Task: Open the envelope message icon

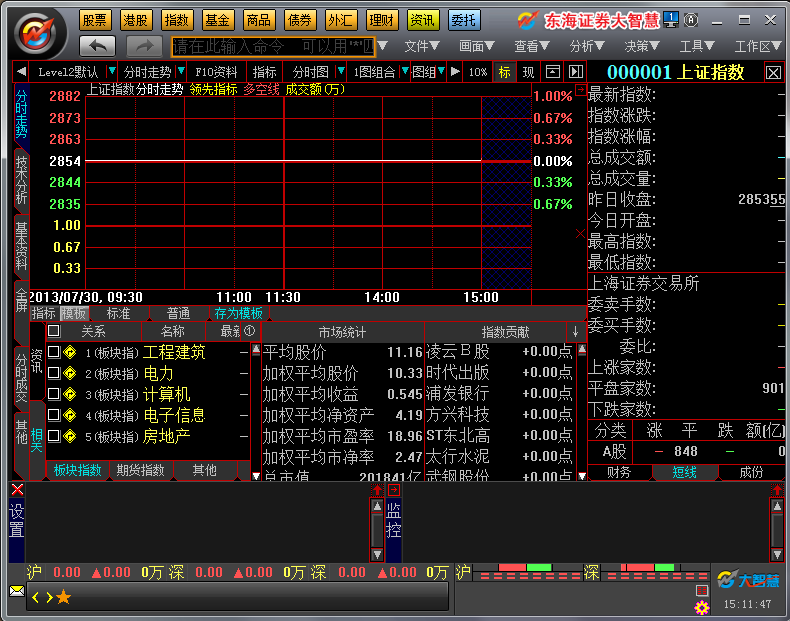Action: 17,591
